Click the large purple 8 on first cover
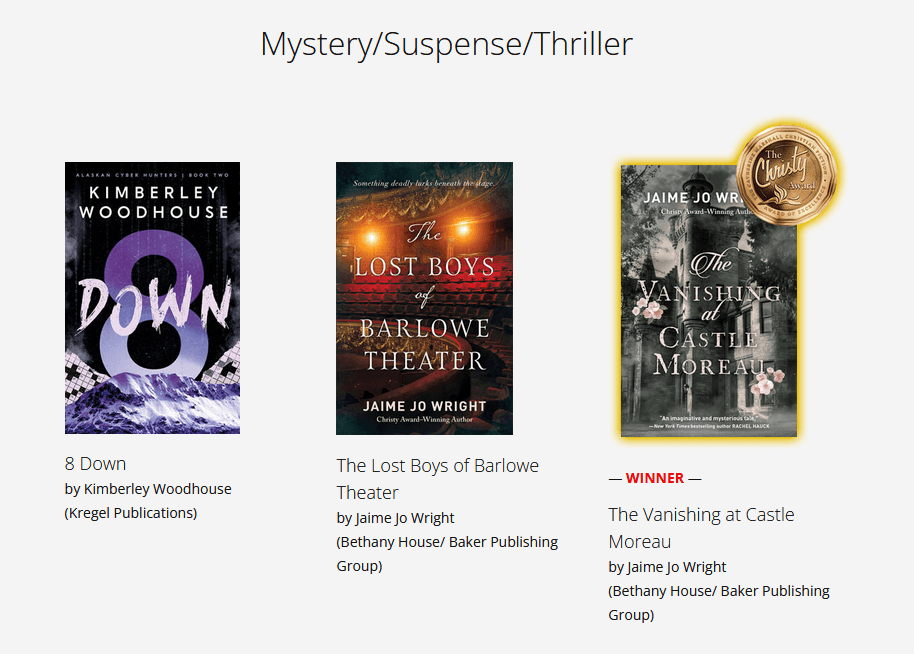Viewport: 914px width, 654px height. [154, 303]
